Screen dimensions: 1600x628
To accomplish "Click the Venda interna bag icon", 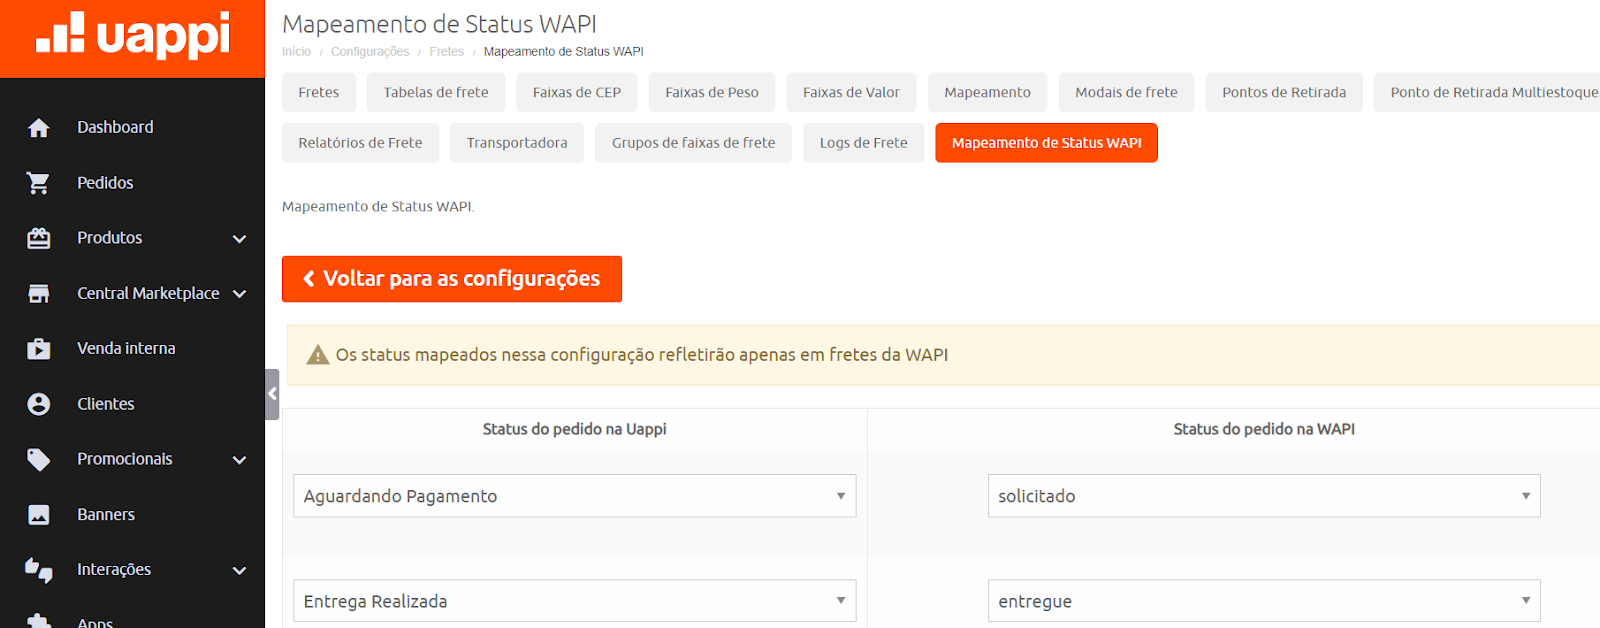I will click(39, 349).
